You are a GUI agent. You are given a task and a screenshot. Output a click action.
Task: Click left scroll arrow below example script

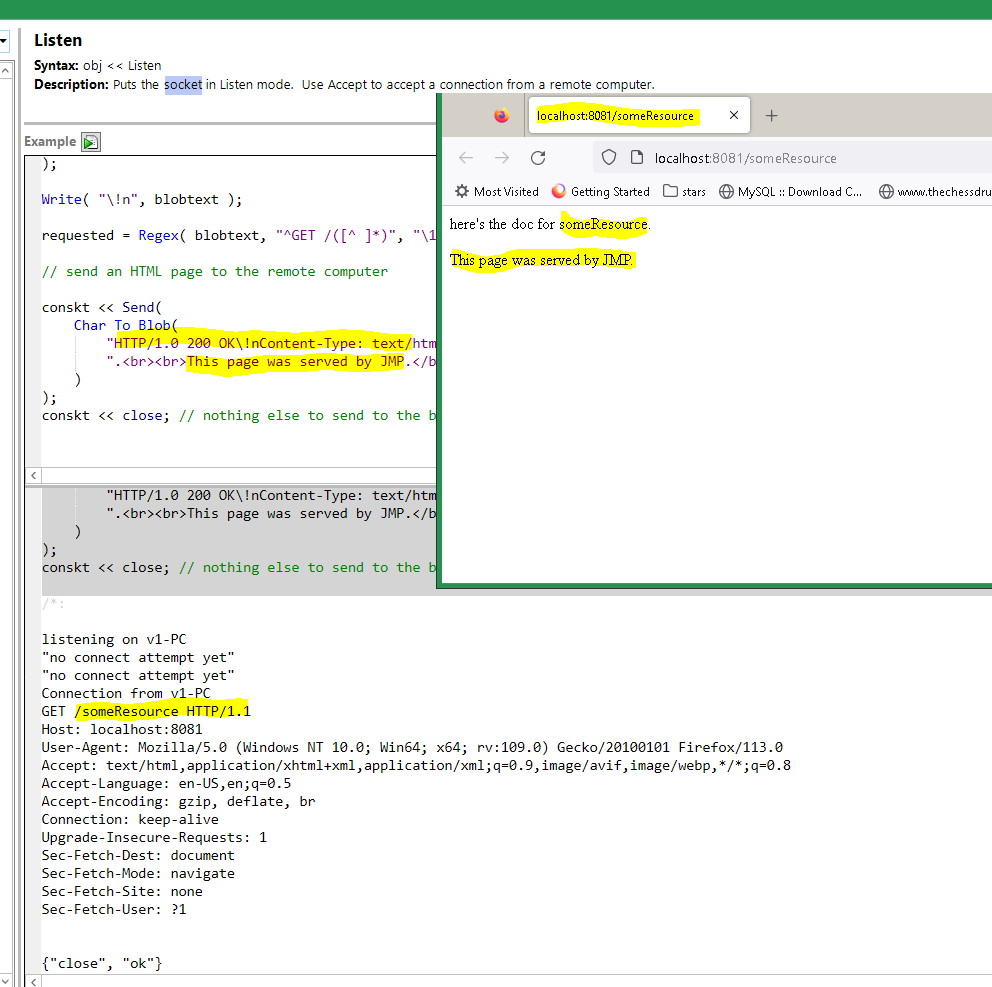pyautogui.click(x=34, y=475)
